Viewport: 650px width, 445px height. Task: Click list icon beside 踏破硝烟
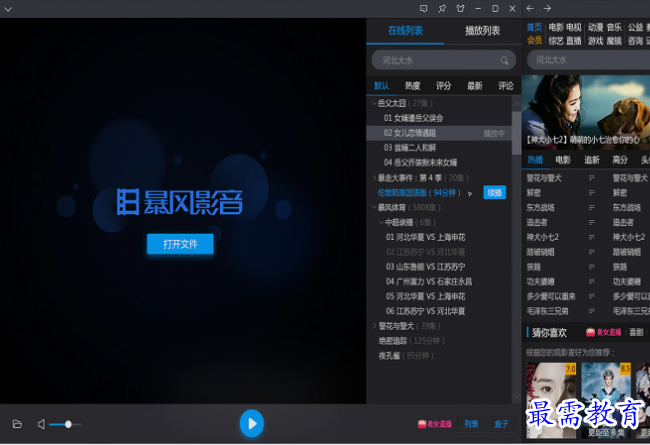[x=592, y=252]
